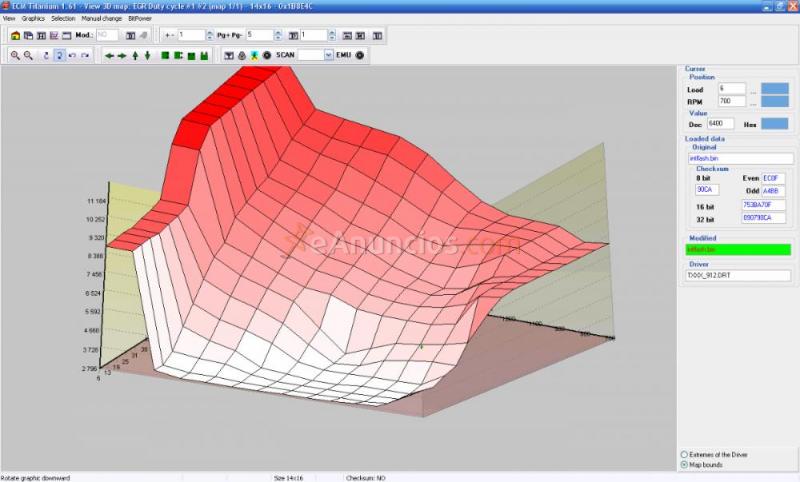Click the zoom out magnifier icon
The height and width of the screenshot is (482, 800).
point(28,55)
